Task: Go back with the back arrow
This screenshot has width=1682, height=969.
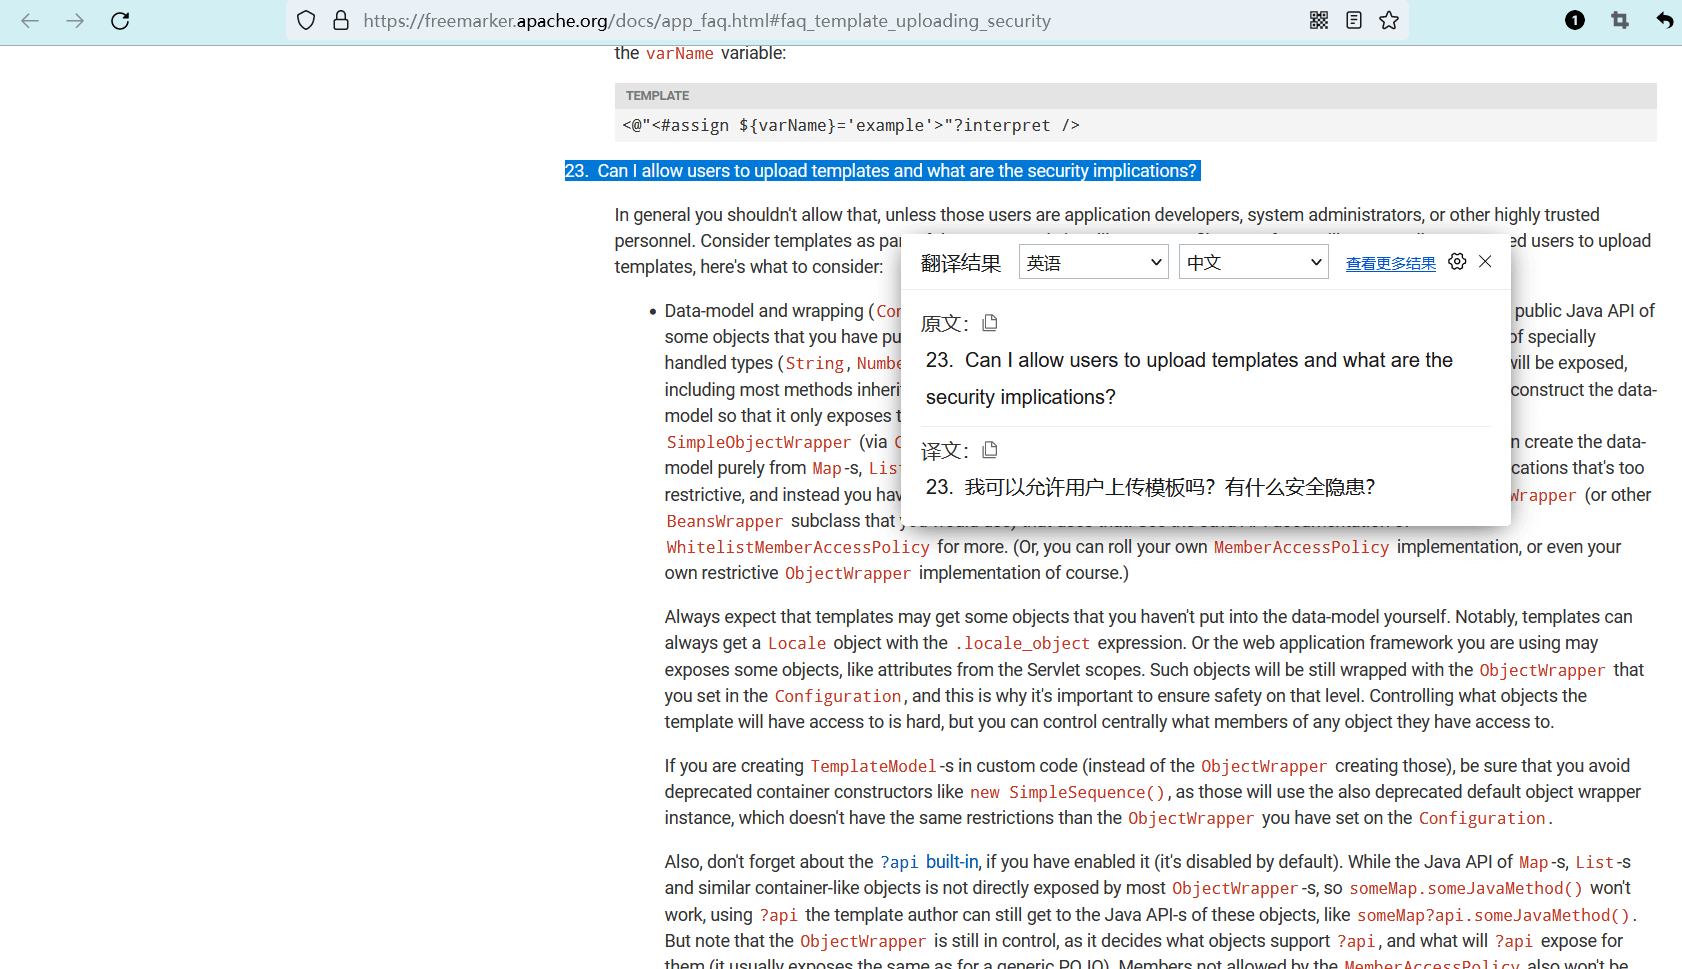Action: [30, 21]
